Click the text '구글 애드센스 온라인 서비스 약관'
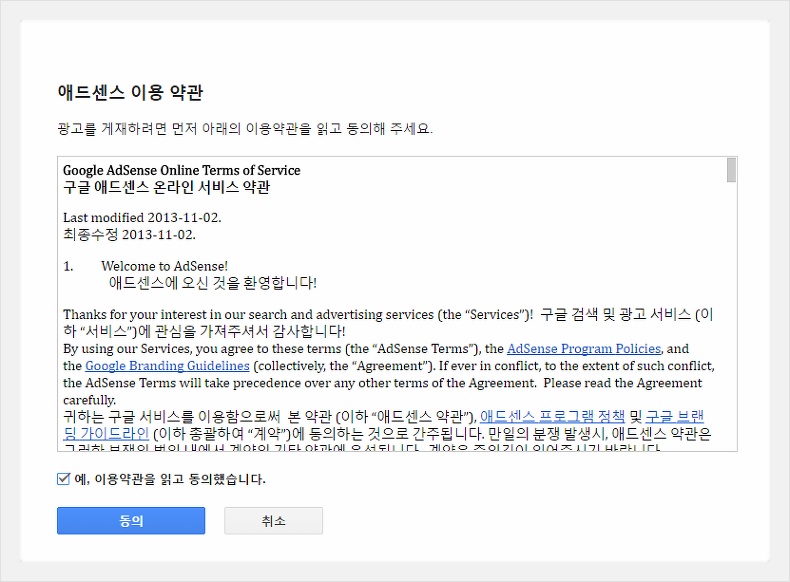The image size is (790, 582). (166, 187)
